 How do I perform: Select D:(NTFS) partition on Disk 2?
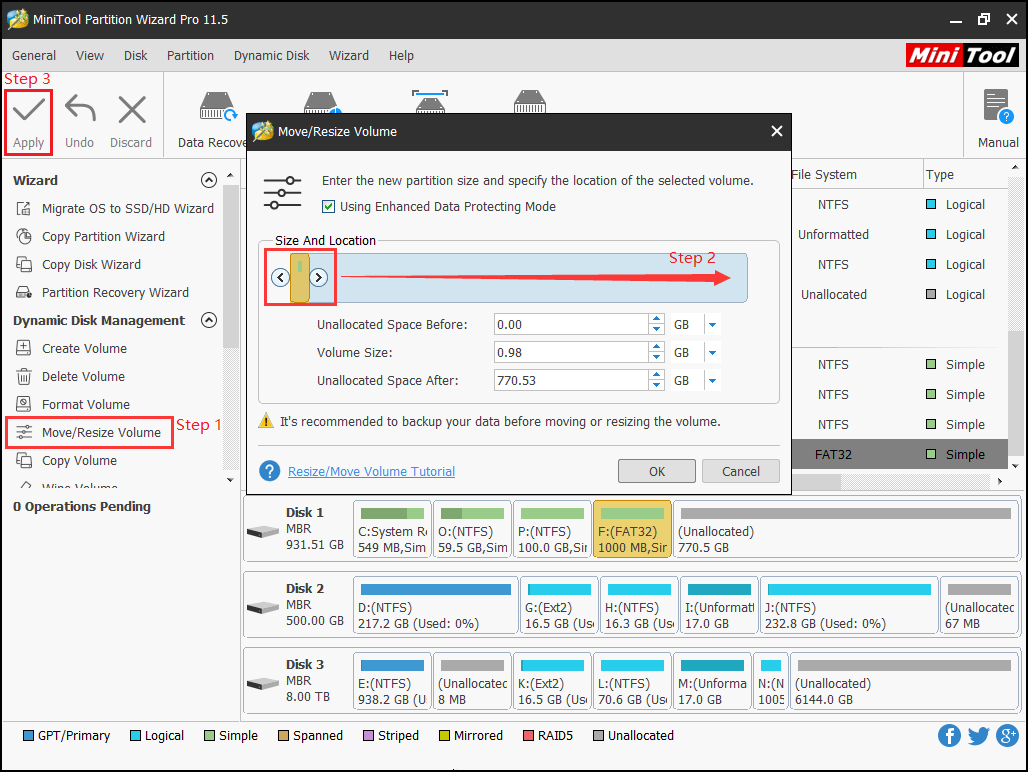click(x=435, y=606)
